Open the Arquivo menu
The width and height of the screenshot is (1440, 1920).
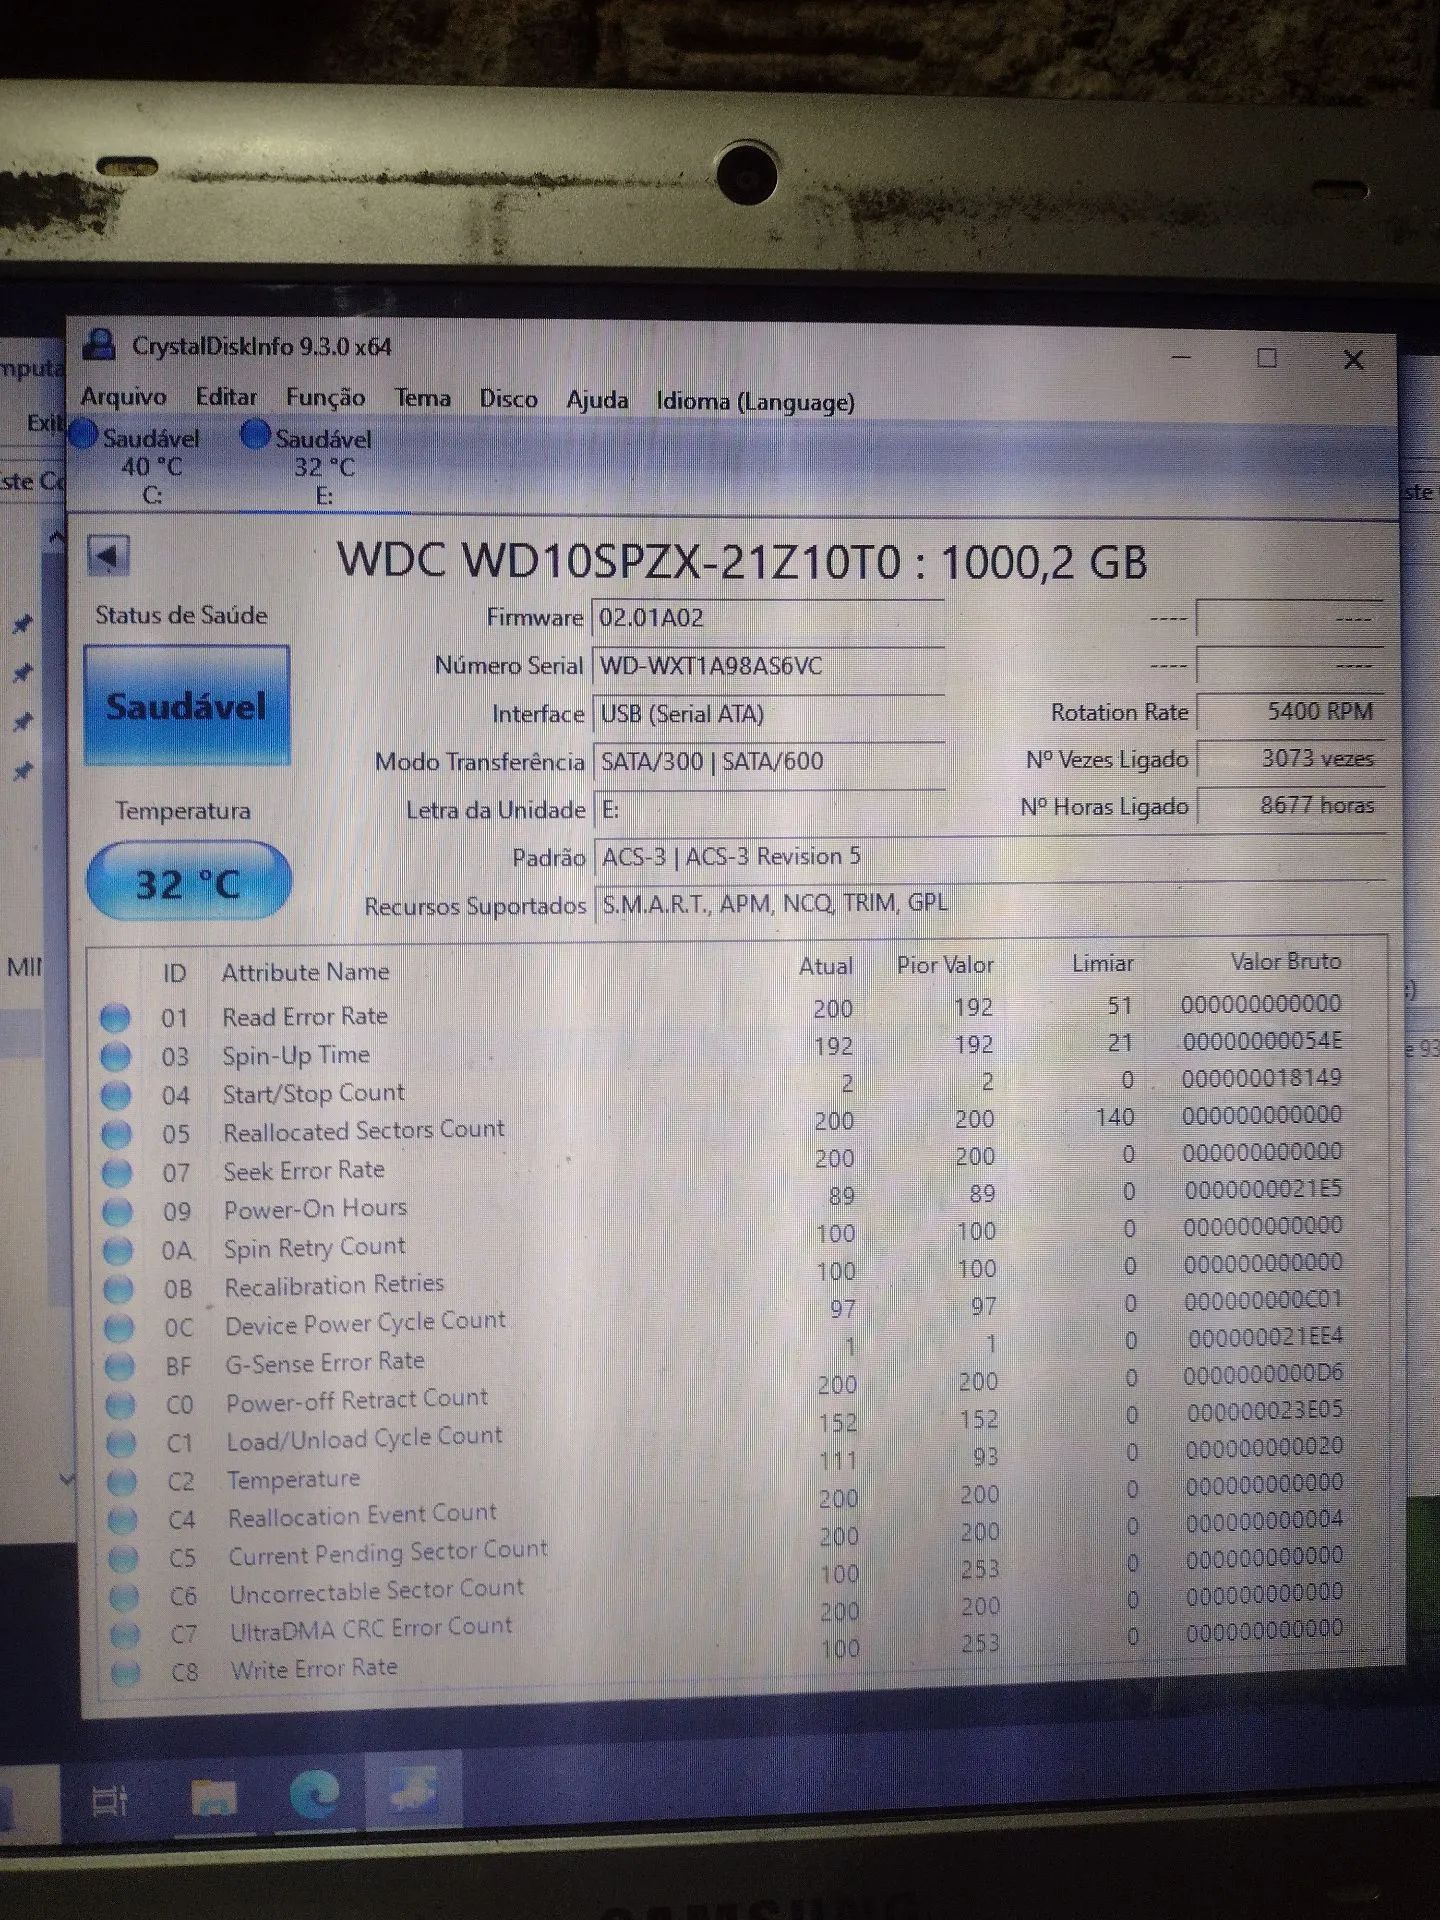[x=123, y=396]
